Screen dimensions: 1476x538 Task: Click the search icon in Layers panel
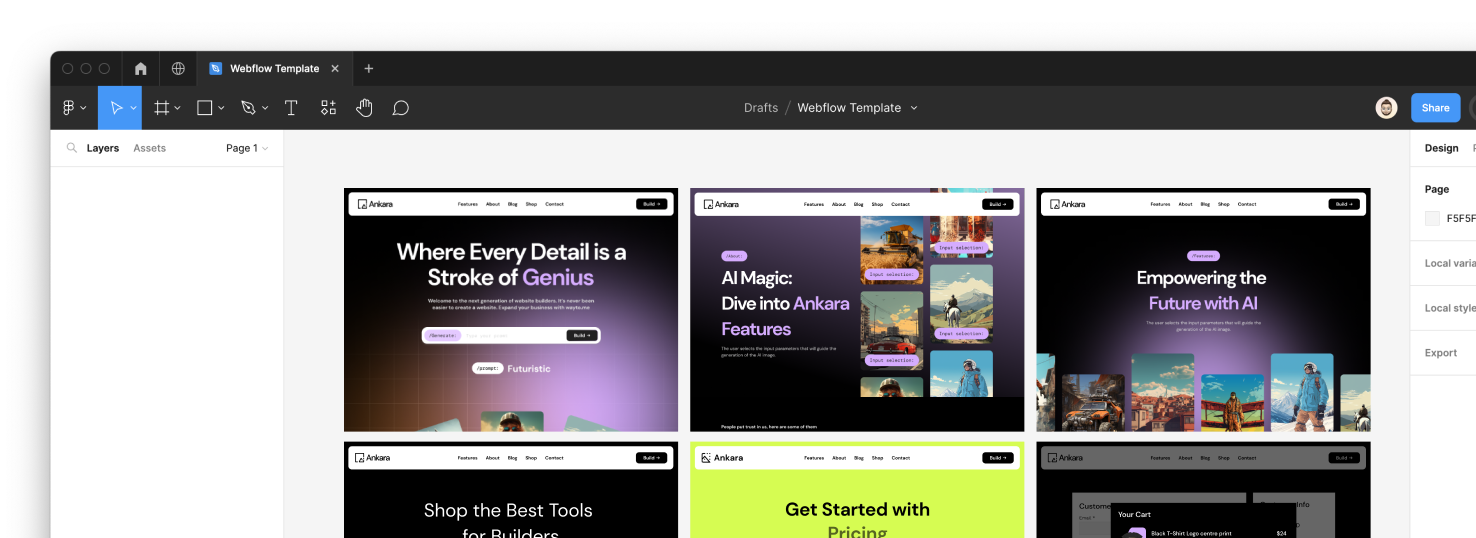[72, 148]
